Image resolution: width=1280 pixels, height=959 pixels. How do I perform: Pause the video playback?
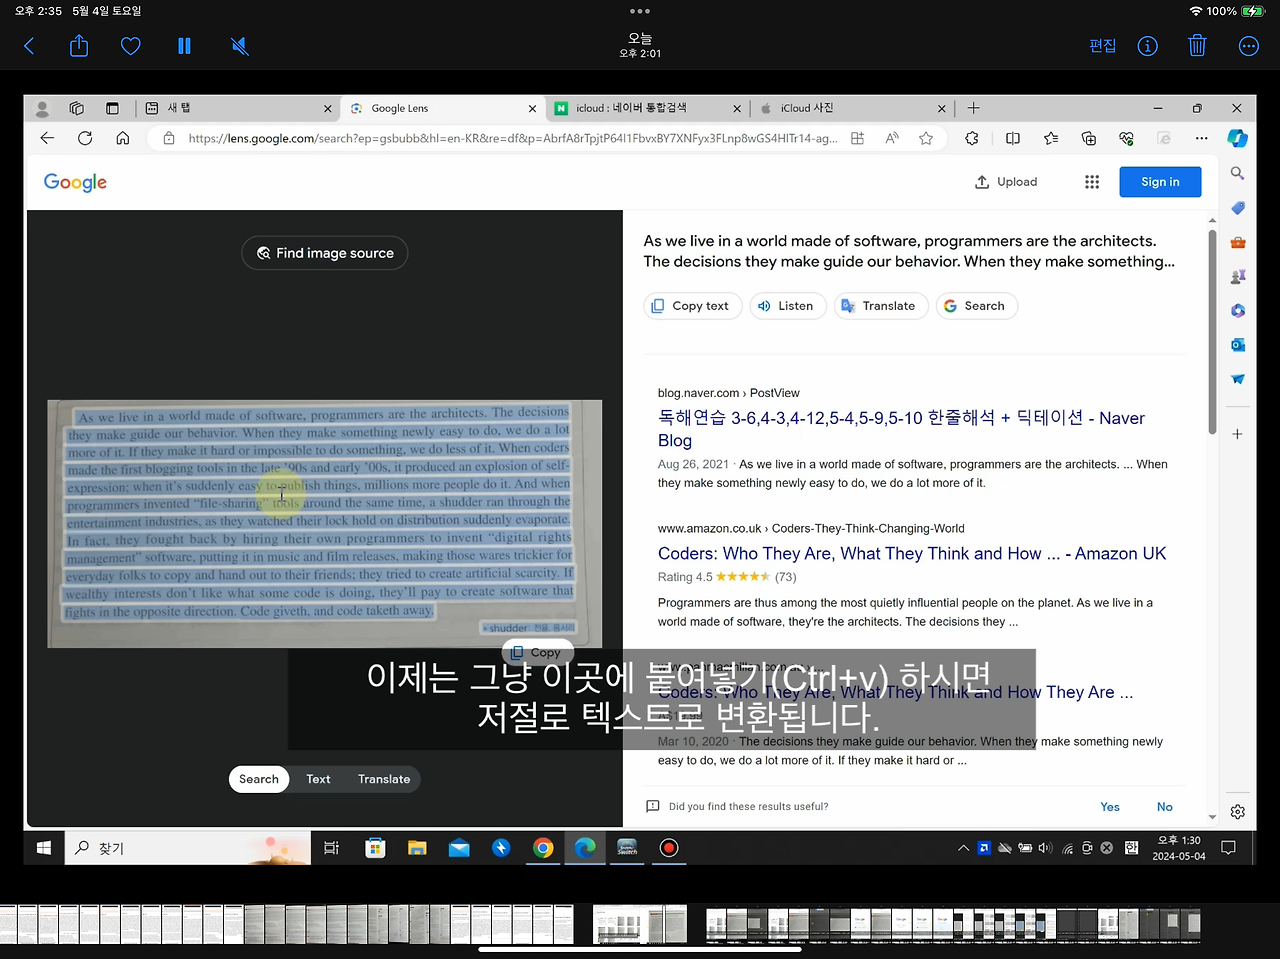point(184,46)
